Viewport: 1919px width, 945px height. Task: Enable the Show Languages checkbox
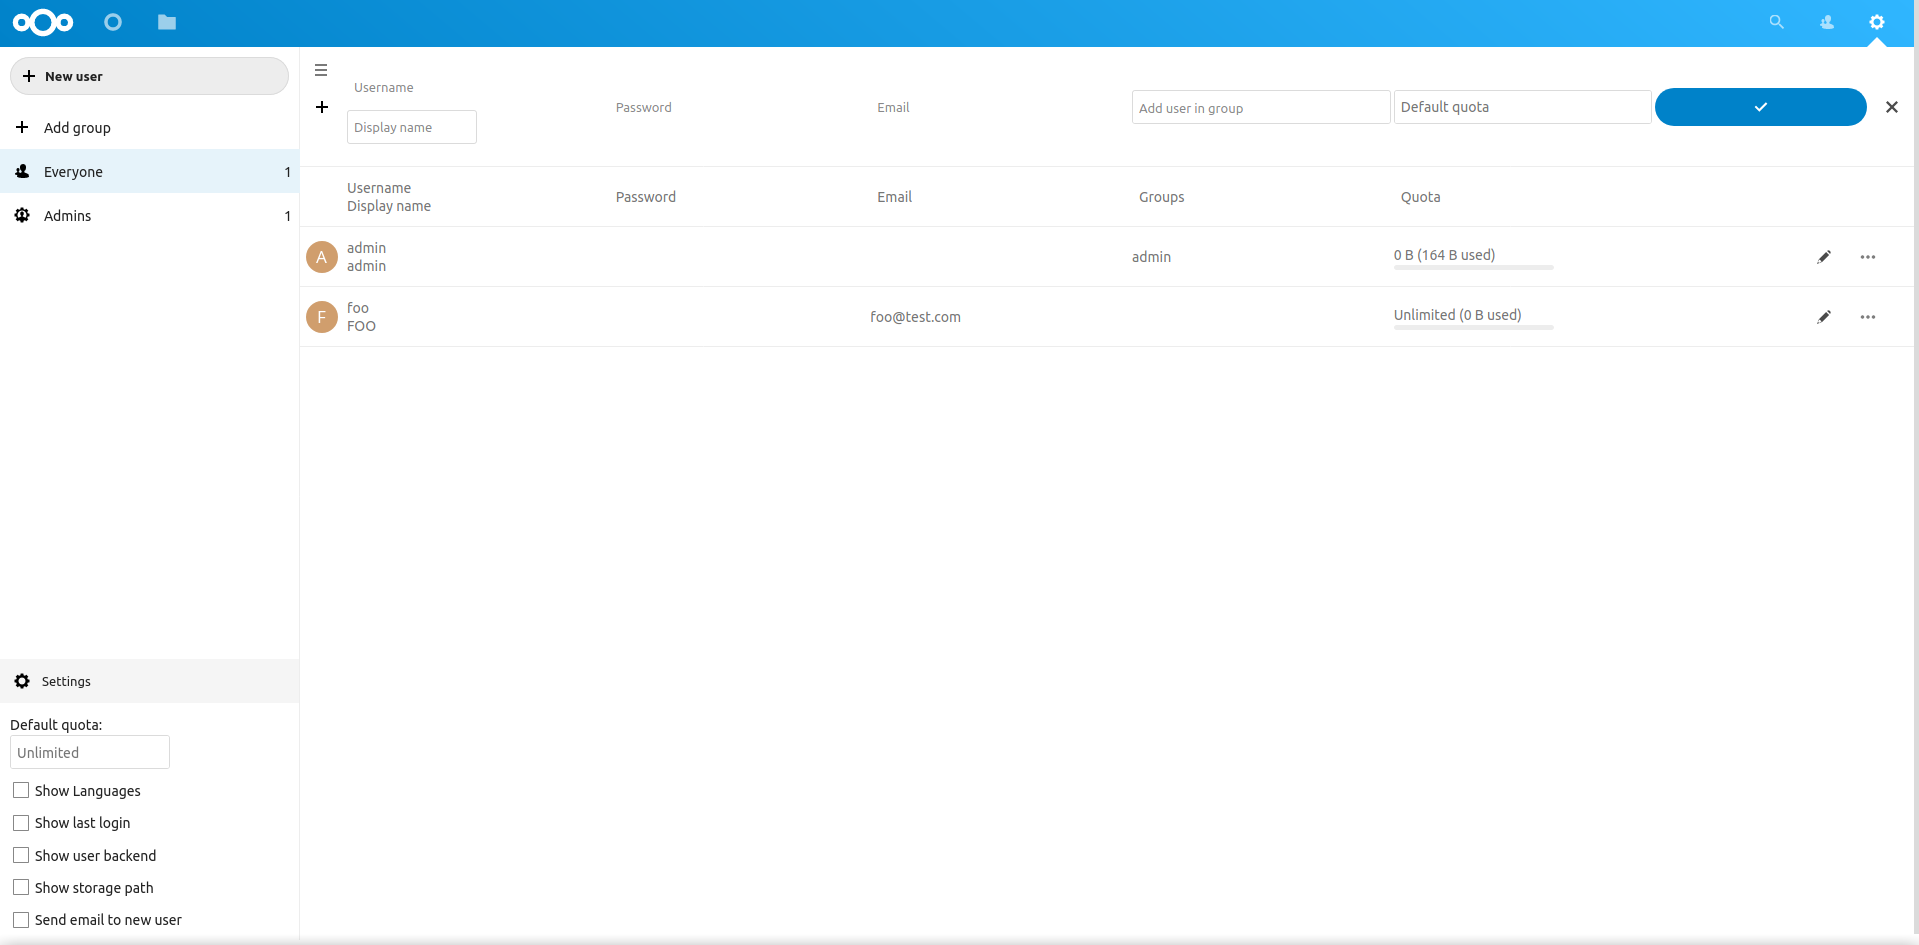20,790
